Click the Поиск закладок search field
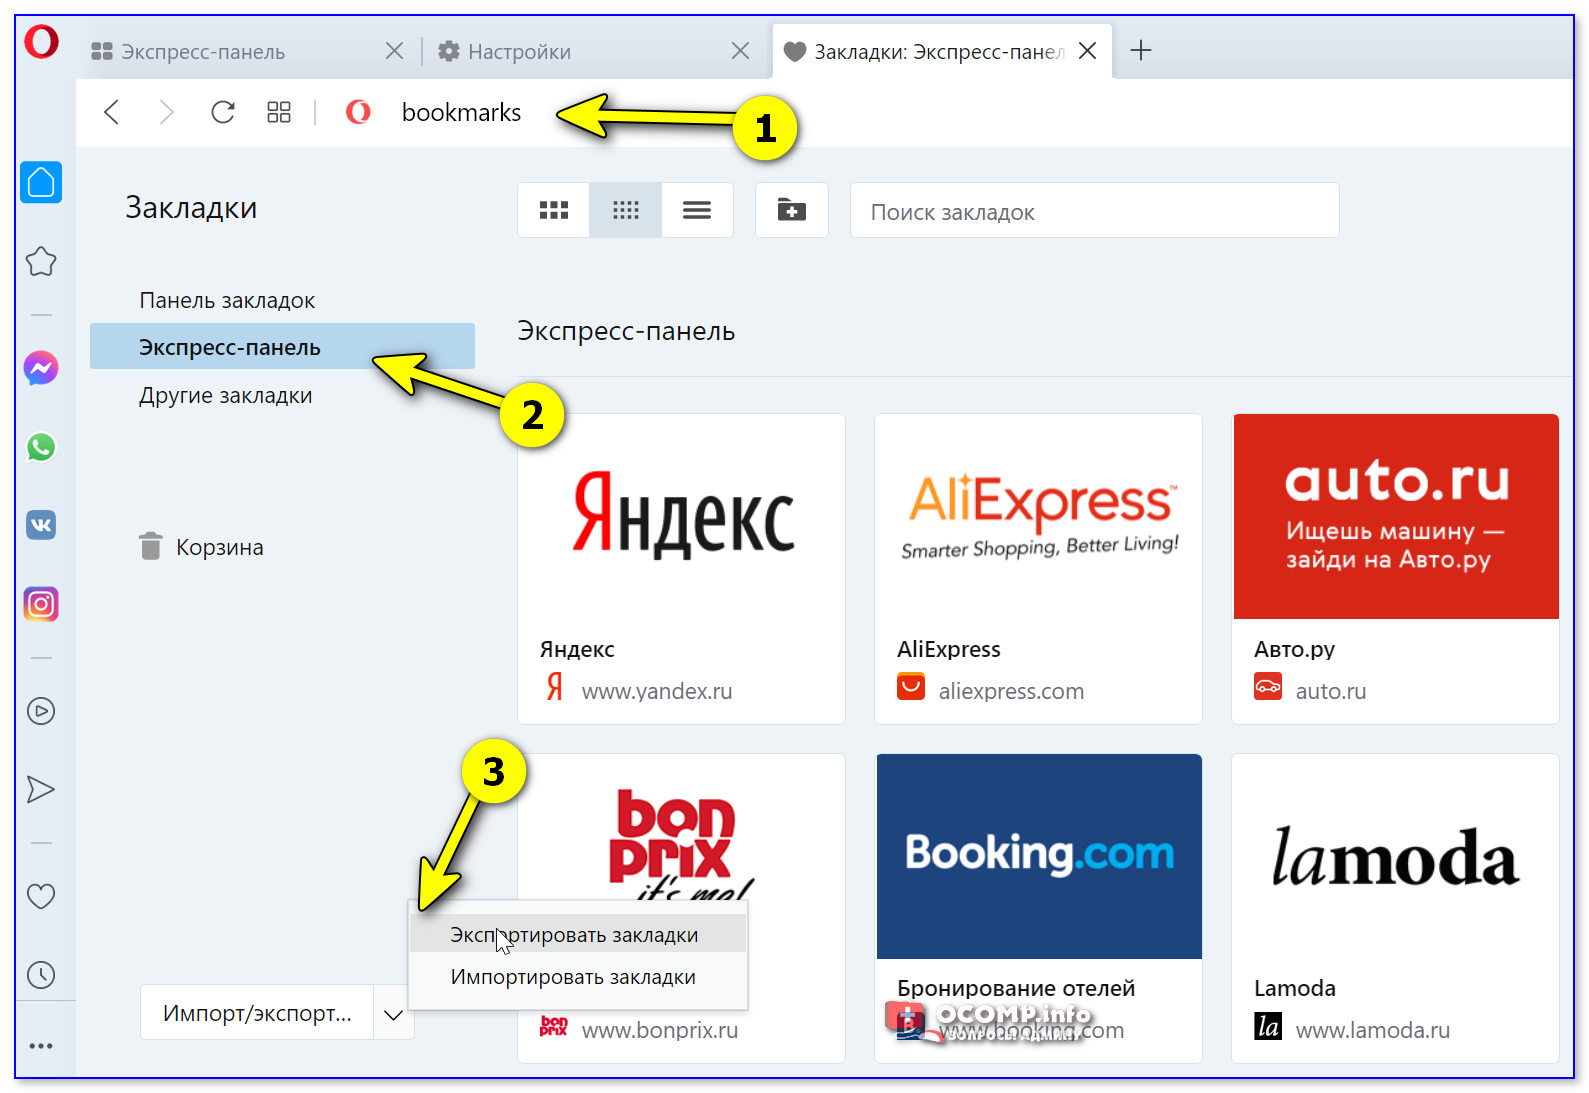The width and height of the screenshot is (1589, 1093). (1095, 211)
